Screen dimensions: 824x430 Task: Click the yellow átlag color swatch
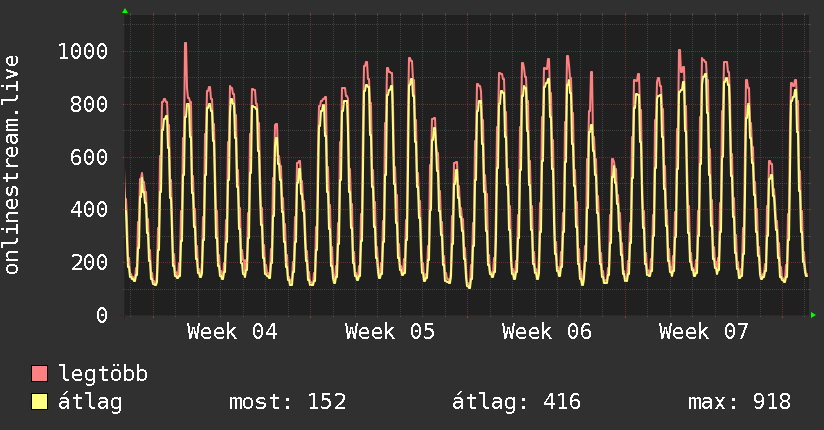(x=40, y=402)
